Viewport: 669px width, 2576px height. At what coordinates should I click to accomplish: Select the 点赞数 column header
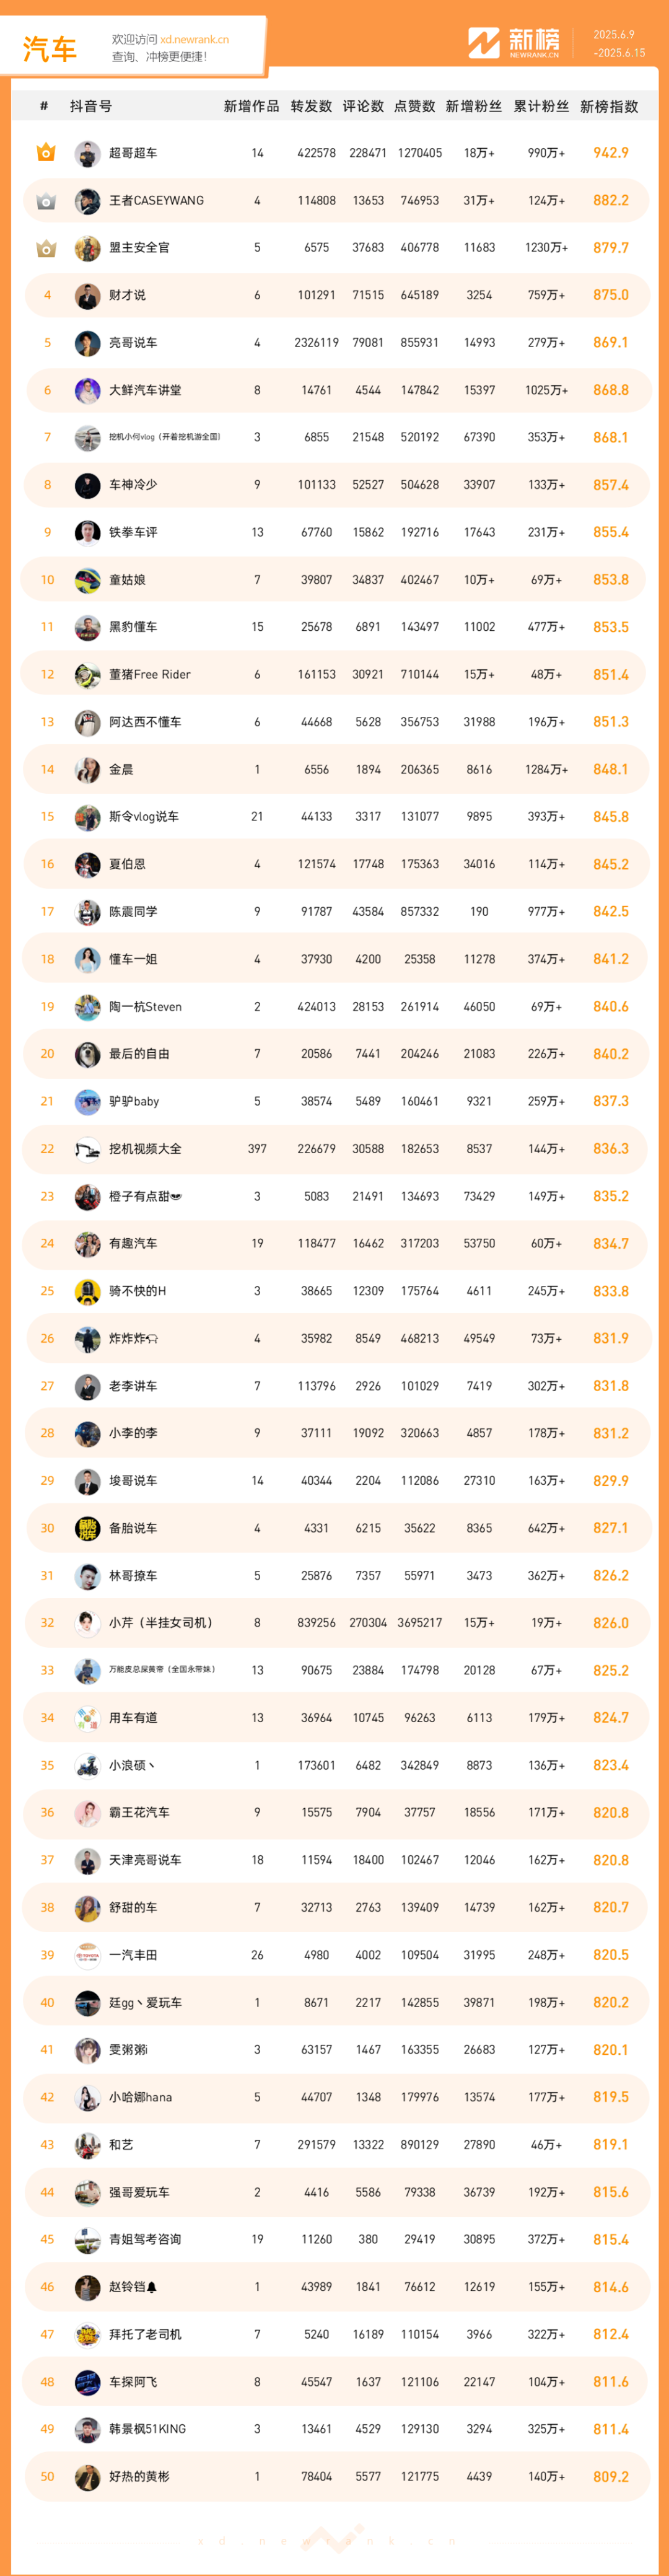coord(414,106)
